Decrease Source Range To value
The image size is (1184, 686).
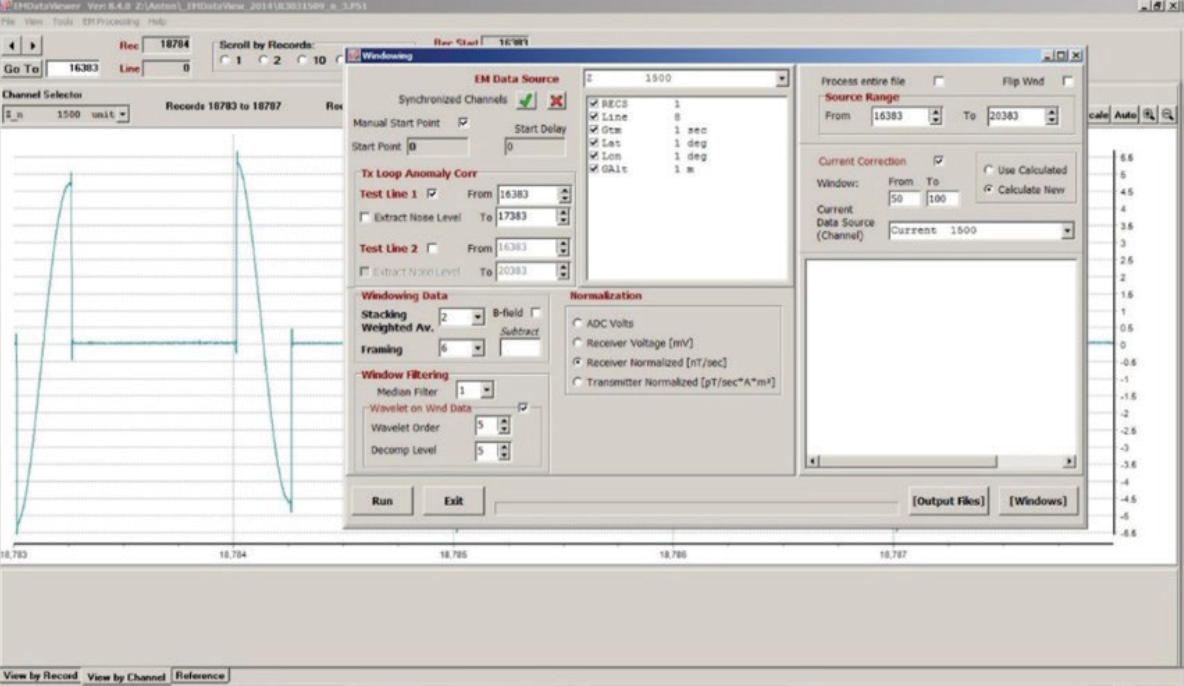pyautogui.click(x=1051, y=119)
